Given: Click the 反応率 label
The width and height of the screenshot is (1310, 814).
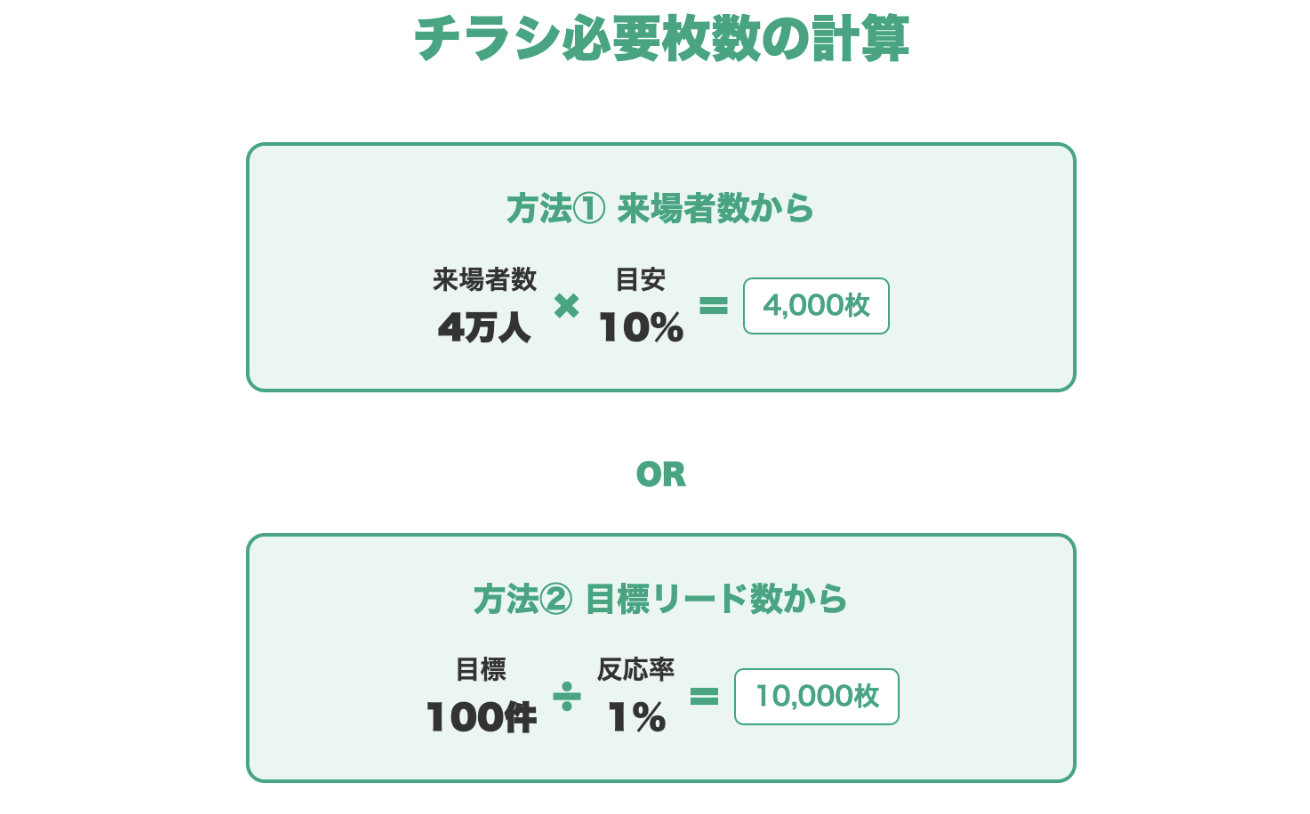Looking at the screenshot, I should (636, 670).
